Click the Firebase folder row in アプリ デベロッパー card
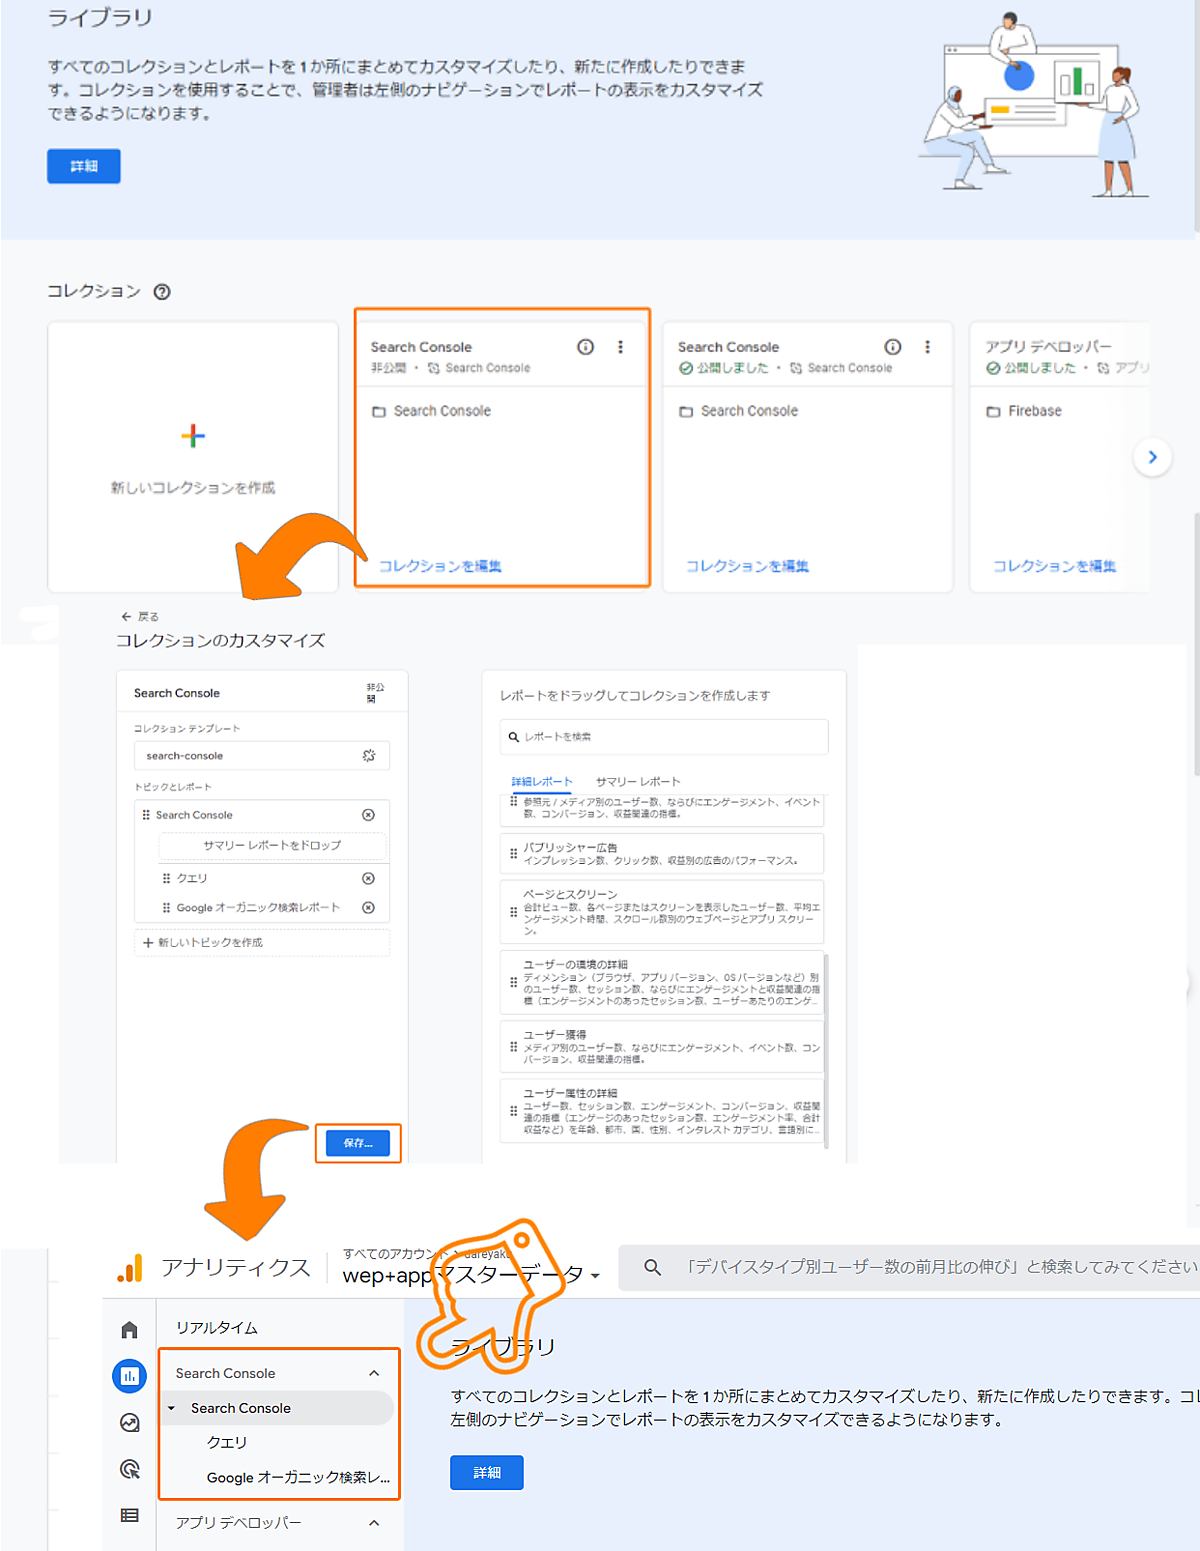 1024,411
